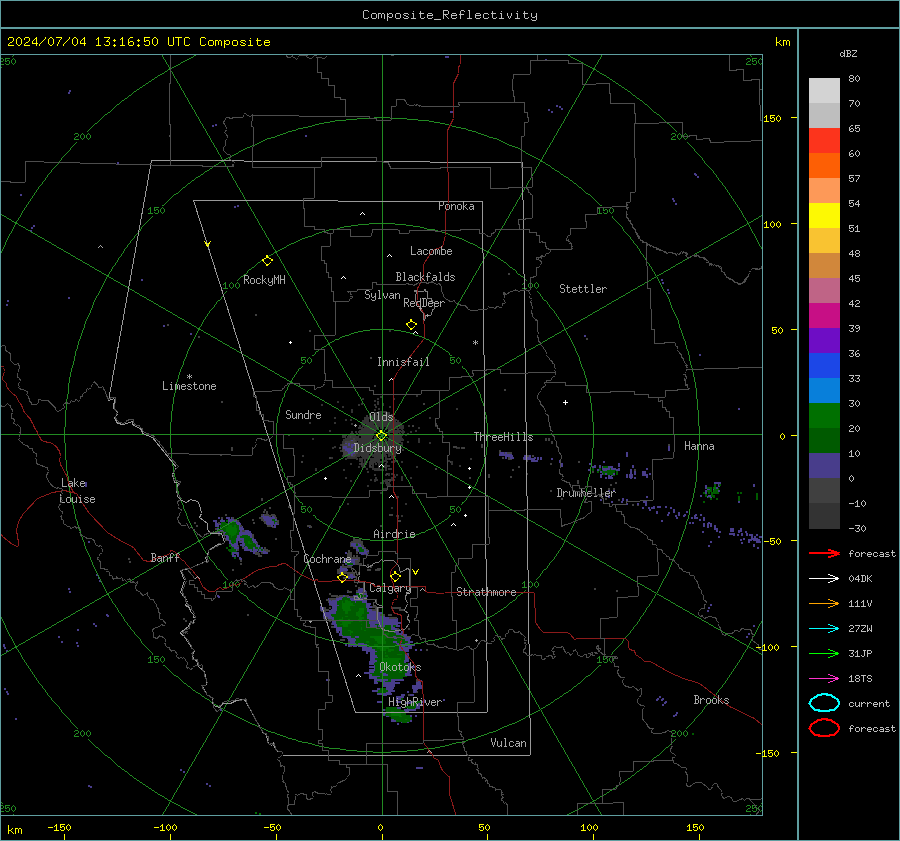900x841 pixels.
Task: Click the Drumheller label
Action: (x=586, y=493)
